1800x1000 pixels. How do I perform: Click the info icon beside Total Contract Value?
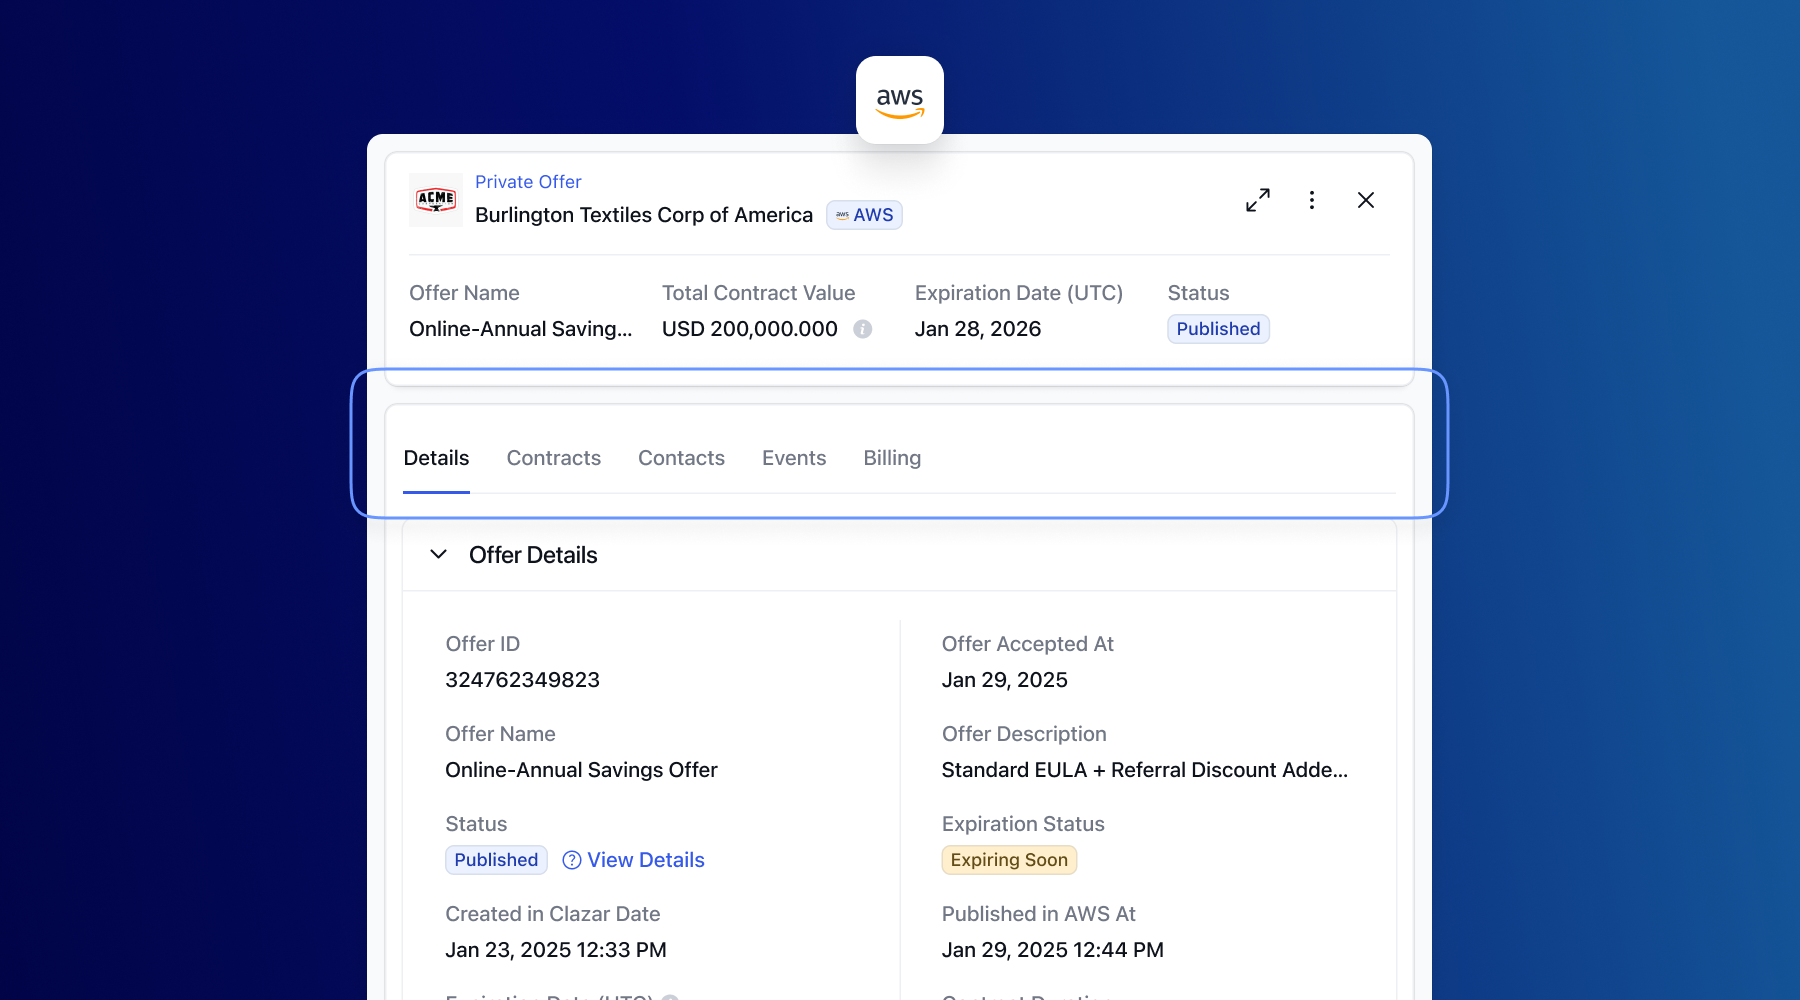tap(862, 329)
